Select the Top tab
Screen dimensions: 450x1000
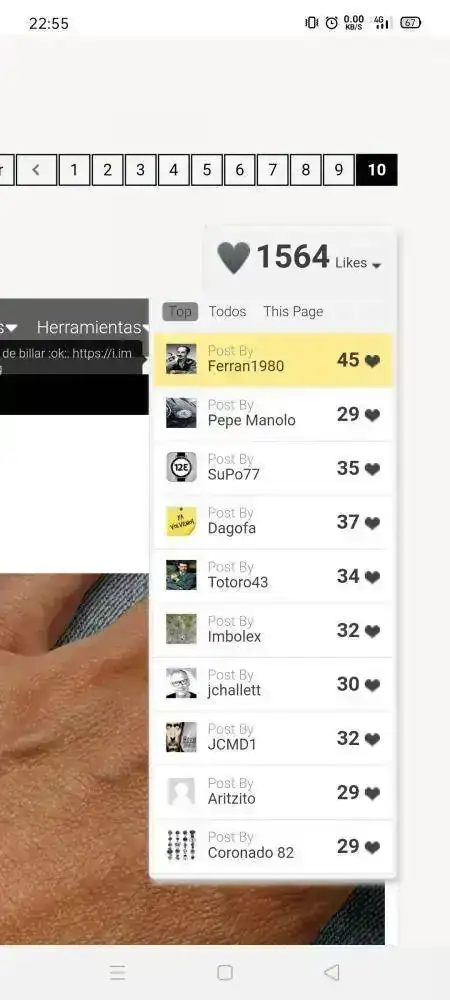pos(180,312)
